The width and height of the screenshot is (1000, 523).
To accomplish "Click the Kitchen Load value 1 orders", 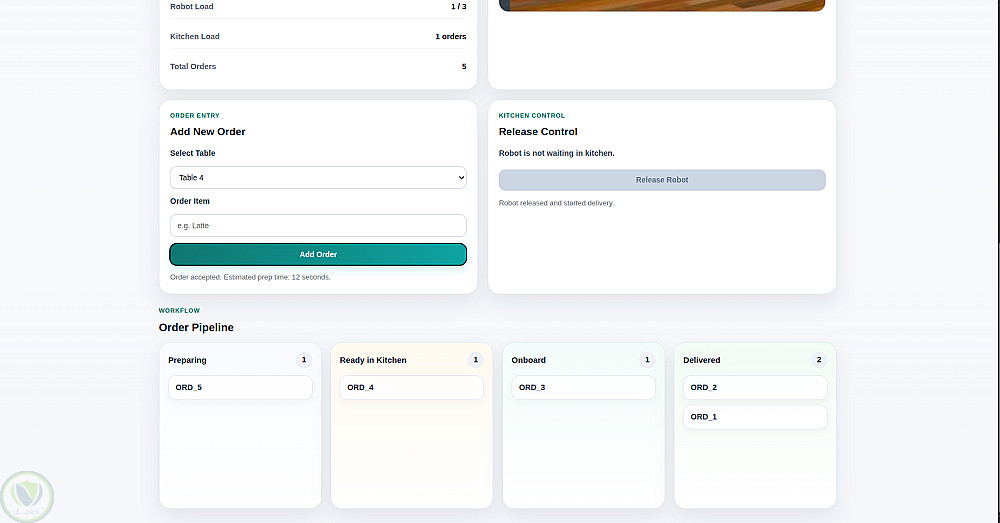I will [x=451, y=36].
